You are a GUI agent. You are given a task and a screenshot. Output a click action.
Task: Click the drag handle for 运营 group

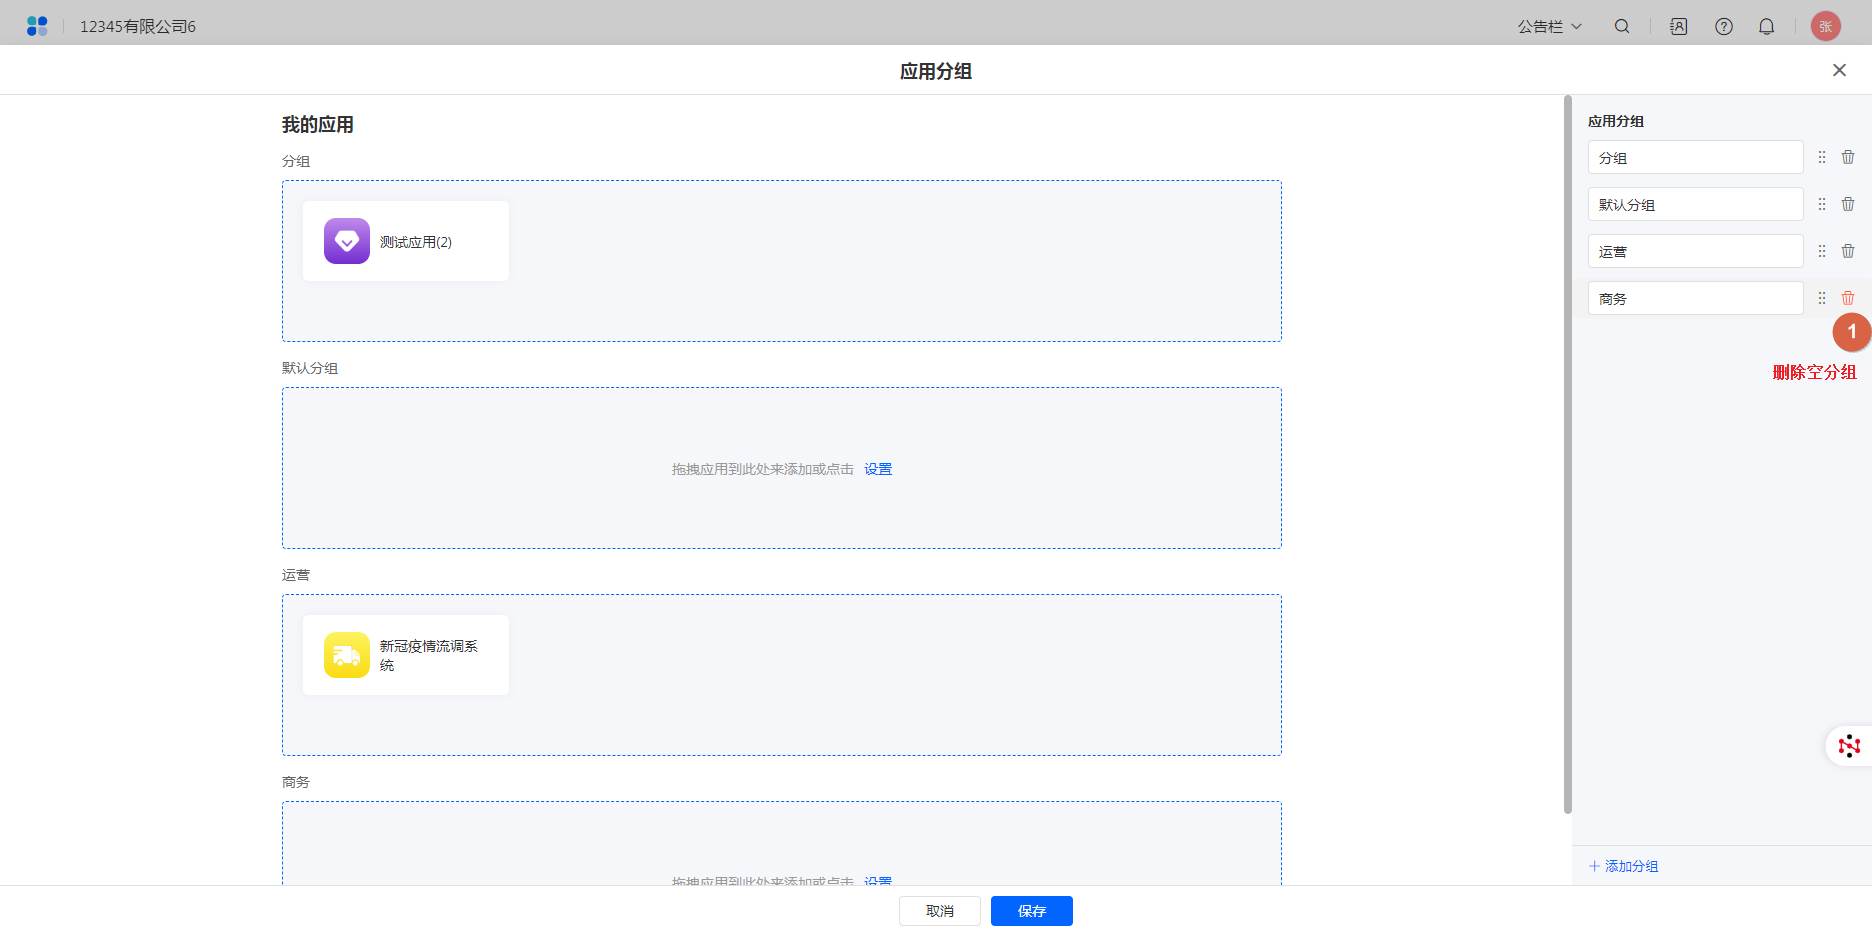(1822, 251)
